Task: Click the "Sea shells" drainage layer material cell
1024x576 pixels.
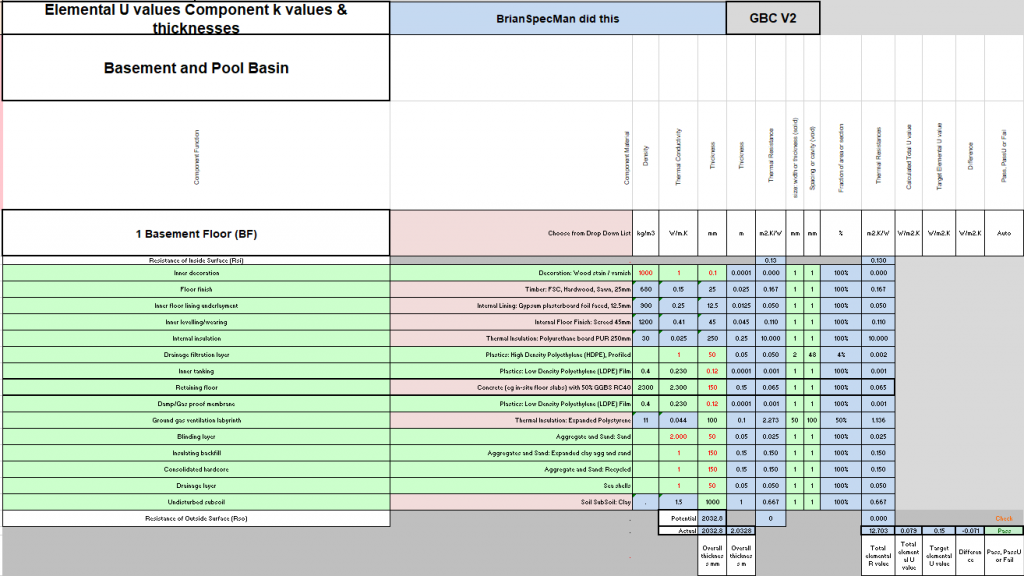Action: [x=511, y=486]
